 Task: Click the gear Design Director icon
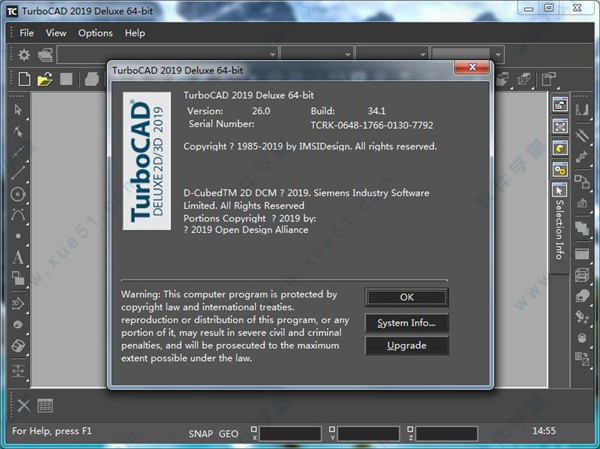coord(24,55)
